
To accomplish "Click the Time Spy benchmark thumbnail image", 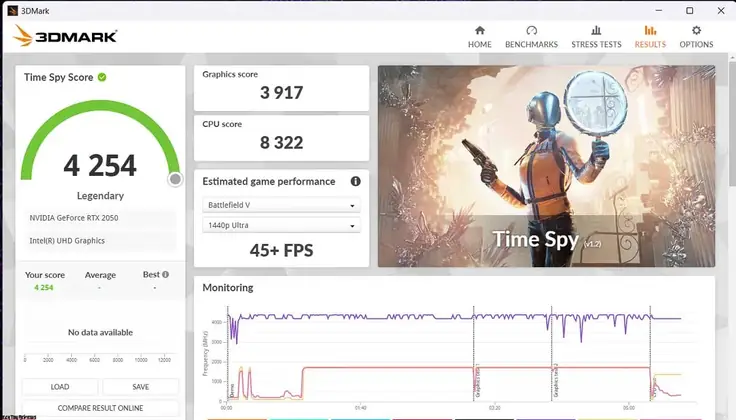I will [546, 166].
